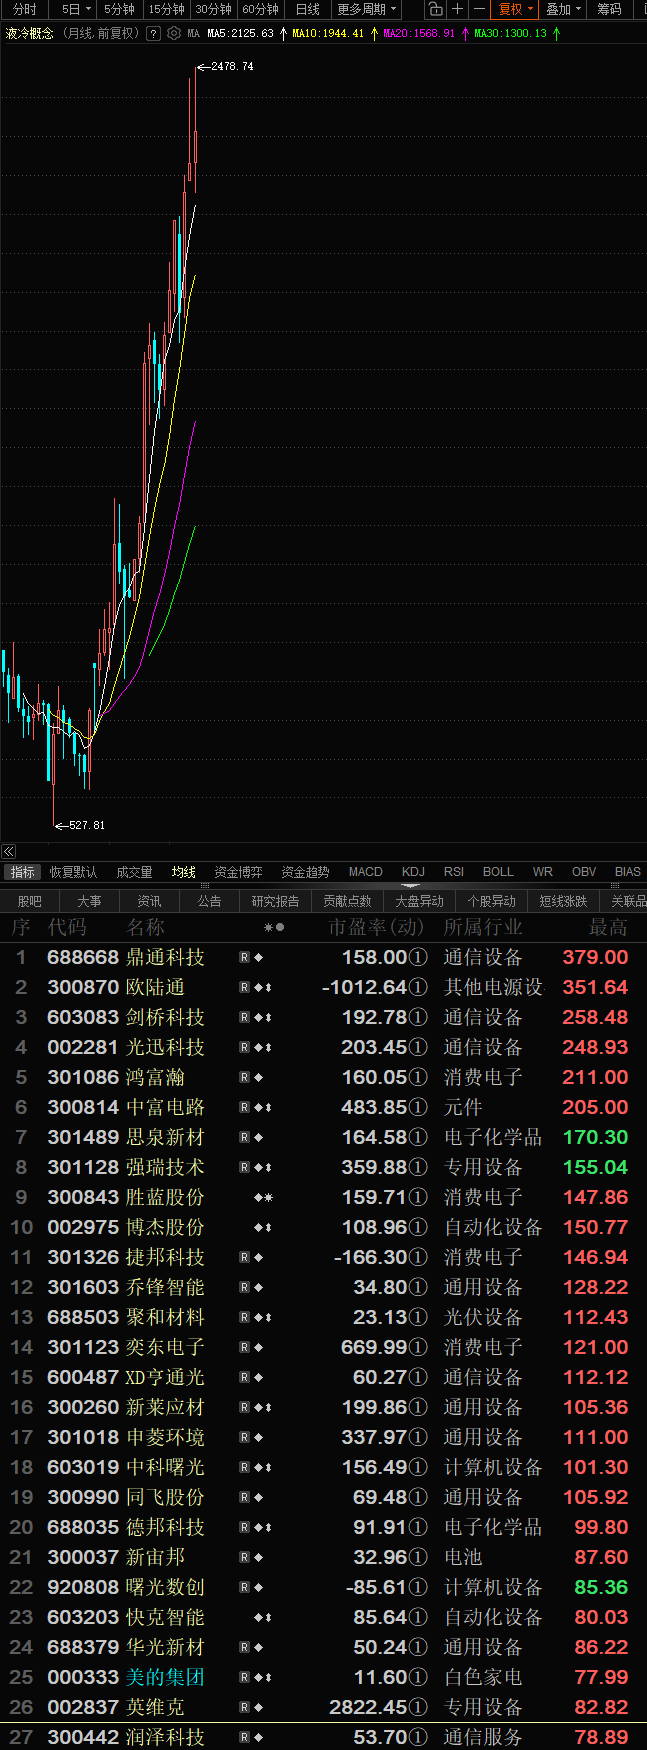Screen dimensions: 647x1750
Task: Click R badge in 光迅科技 row
Action: (244, 1047)
